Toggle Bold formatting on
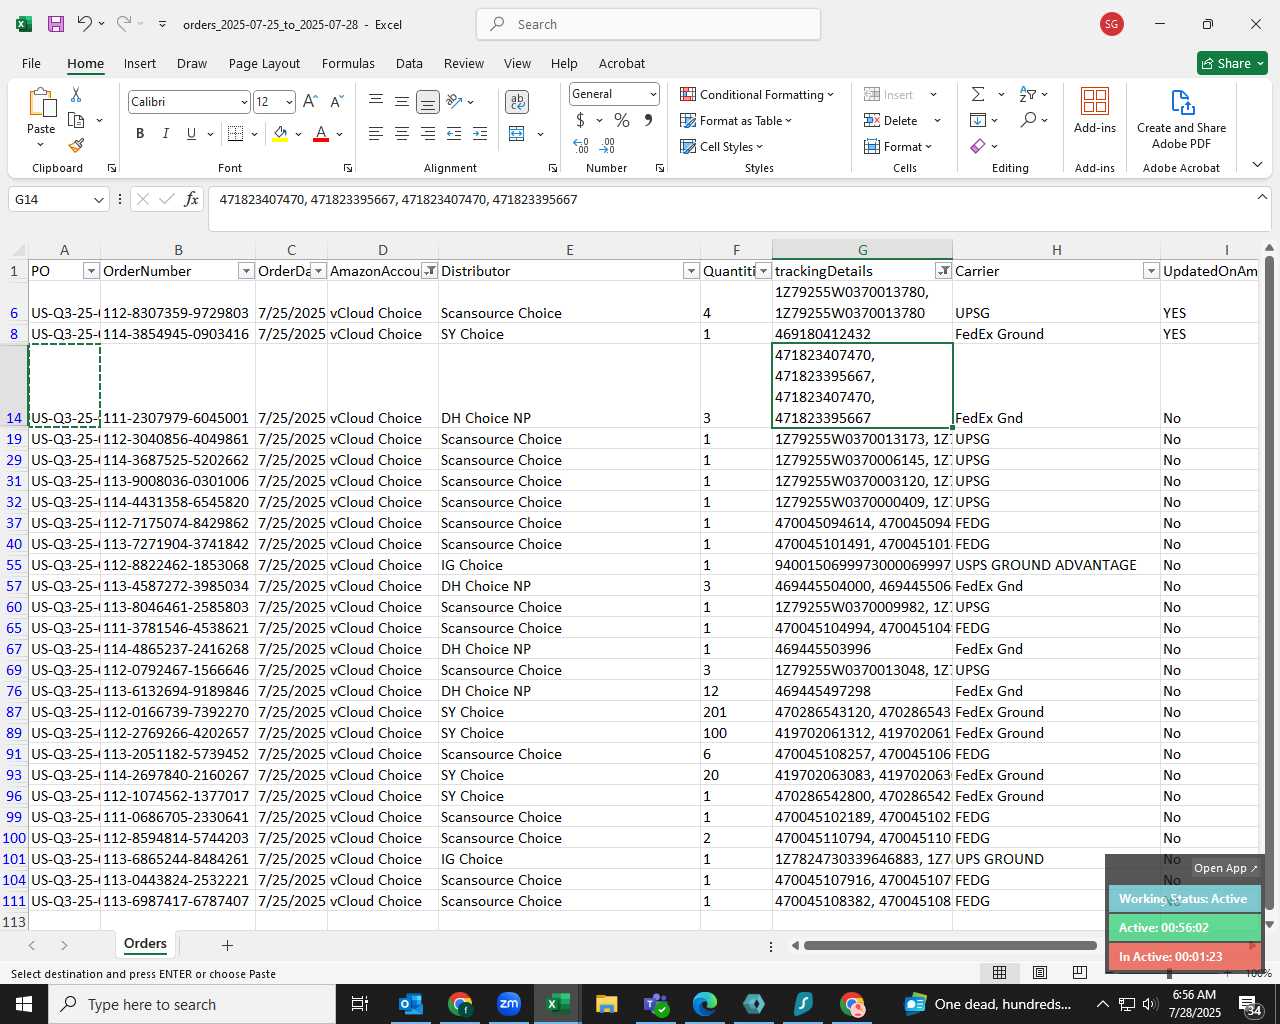This screenshot has height=1024, width=1280. [x=140, y=134]
